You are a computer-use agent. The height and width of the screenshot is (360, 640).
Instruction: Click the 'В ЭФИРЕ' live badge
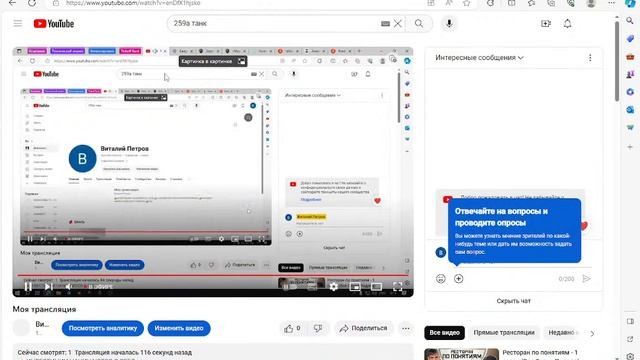point(98,287)
